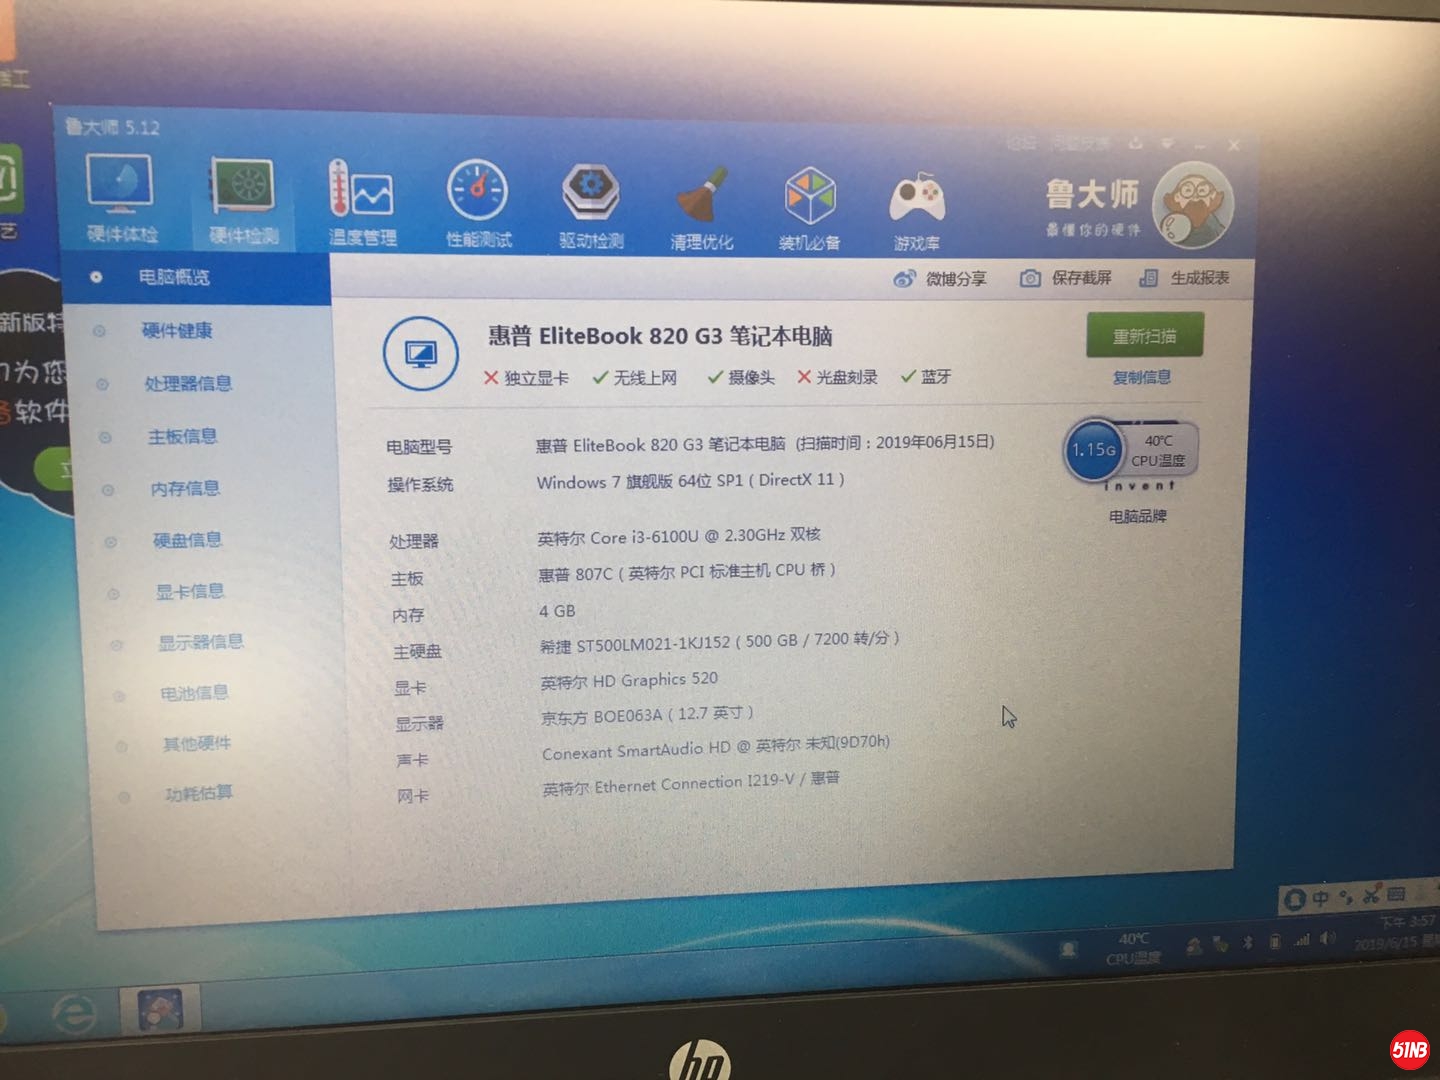Viewport: 1440px width, 1080px height.
Task: Click 保存截屏 to save a screenshot
Action: point(1066,278)
